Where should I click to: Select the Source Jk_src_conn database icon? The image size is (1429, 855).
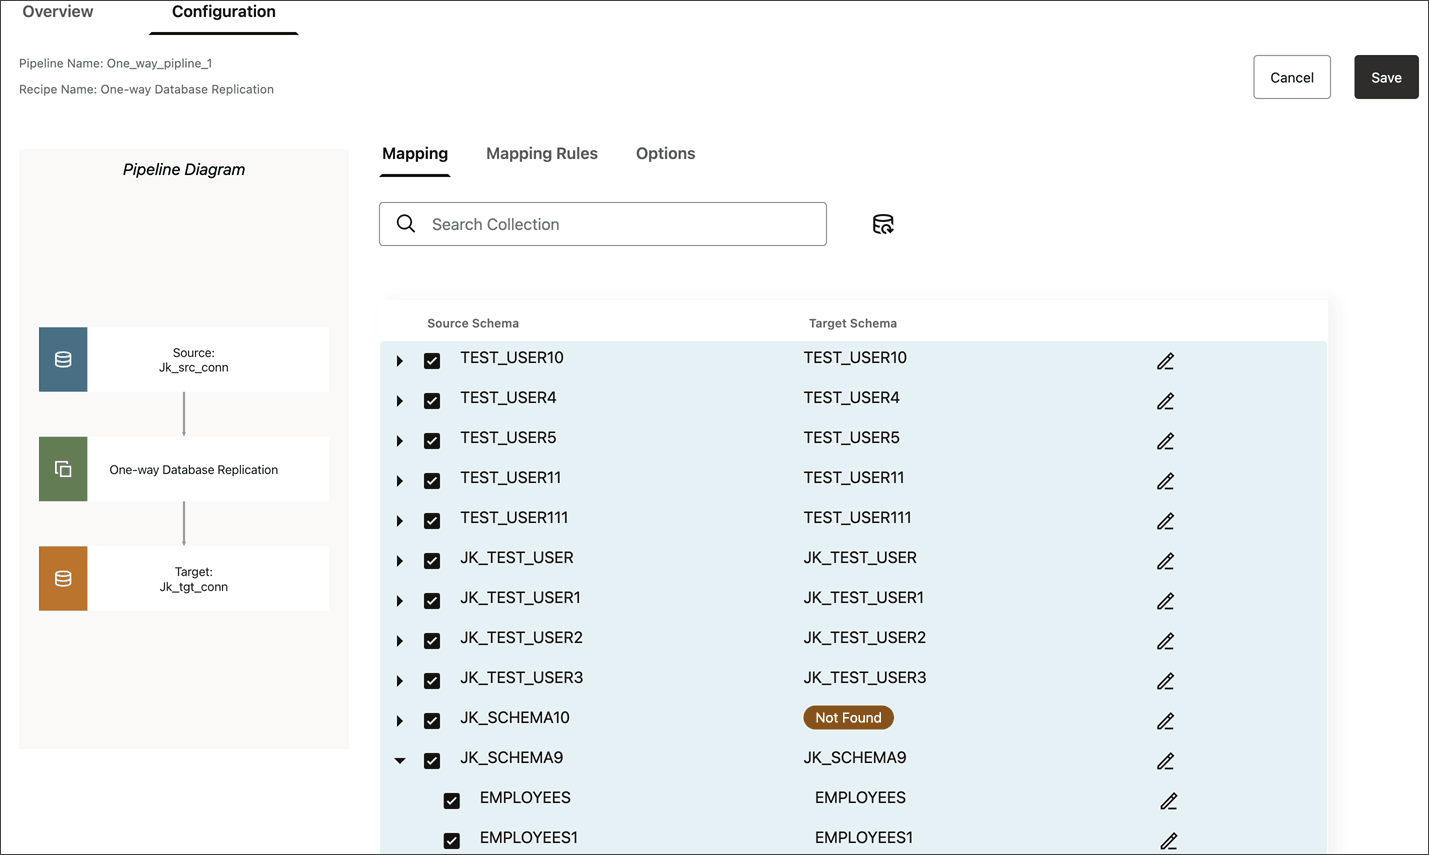62,359
